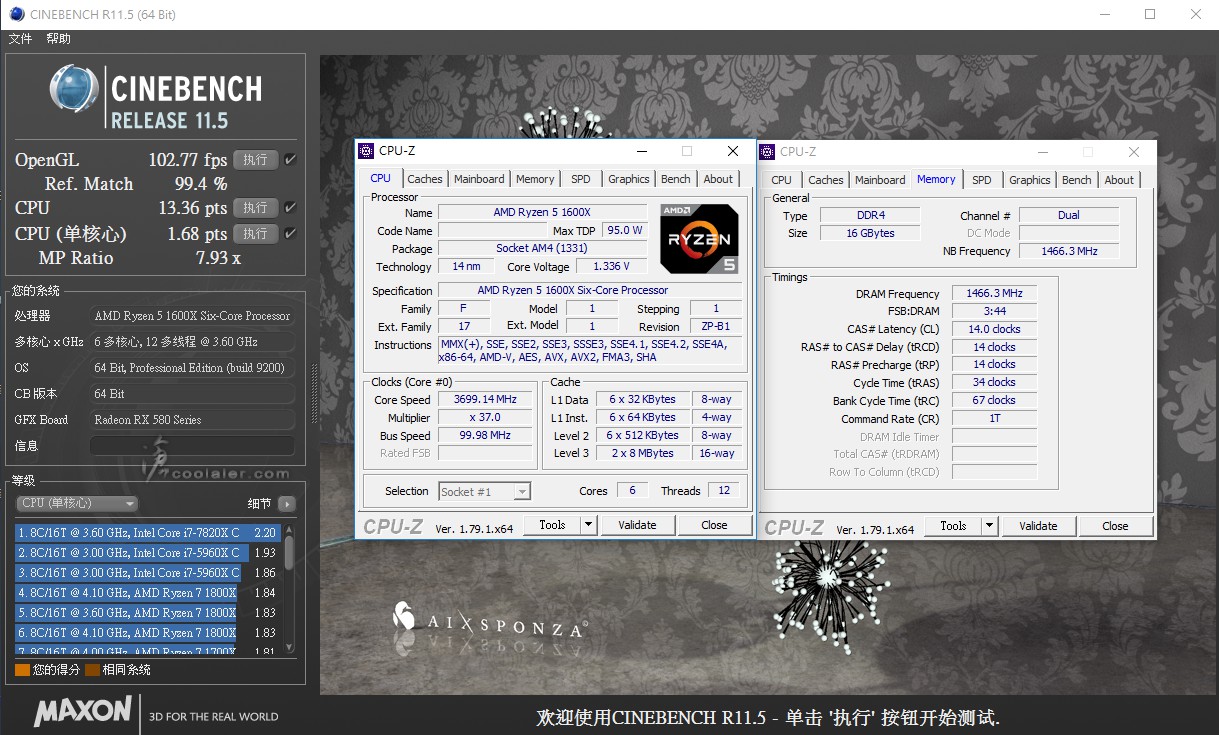1219x735 pixels.
Task: Click the Multiplier x 37.0 value
Action: point(485,418)
